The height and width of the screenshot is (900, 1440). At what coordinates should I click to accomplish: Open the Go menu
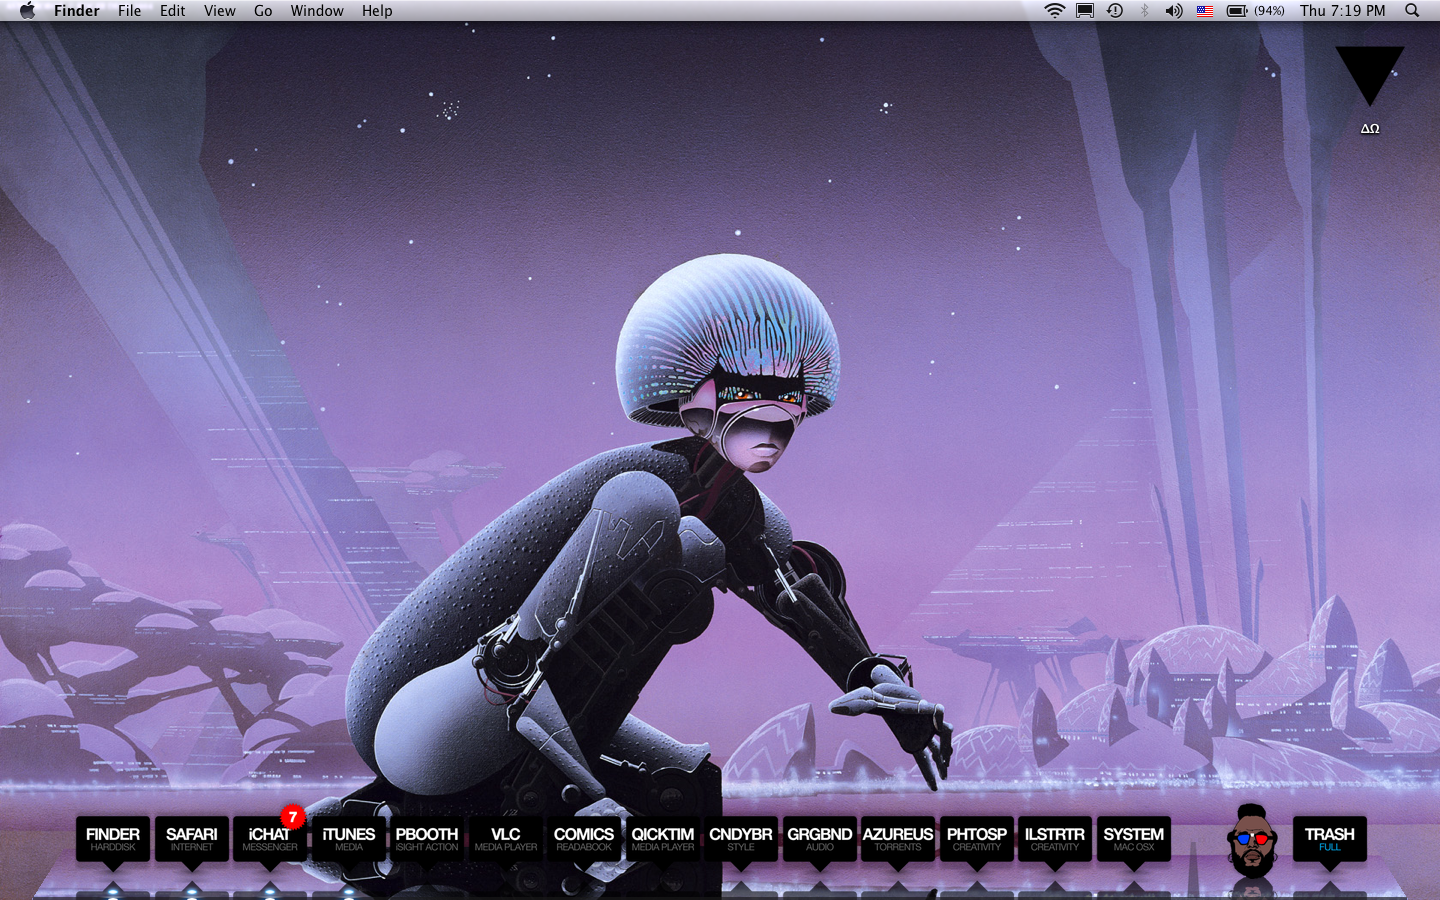[x=263, y=11]
